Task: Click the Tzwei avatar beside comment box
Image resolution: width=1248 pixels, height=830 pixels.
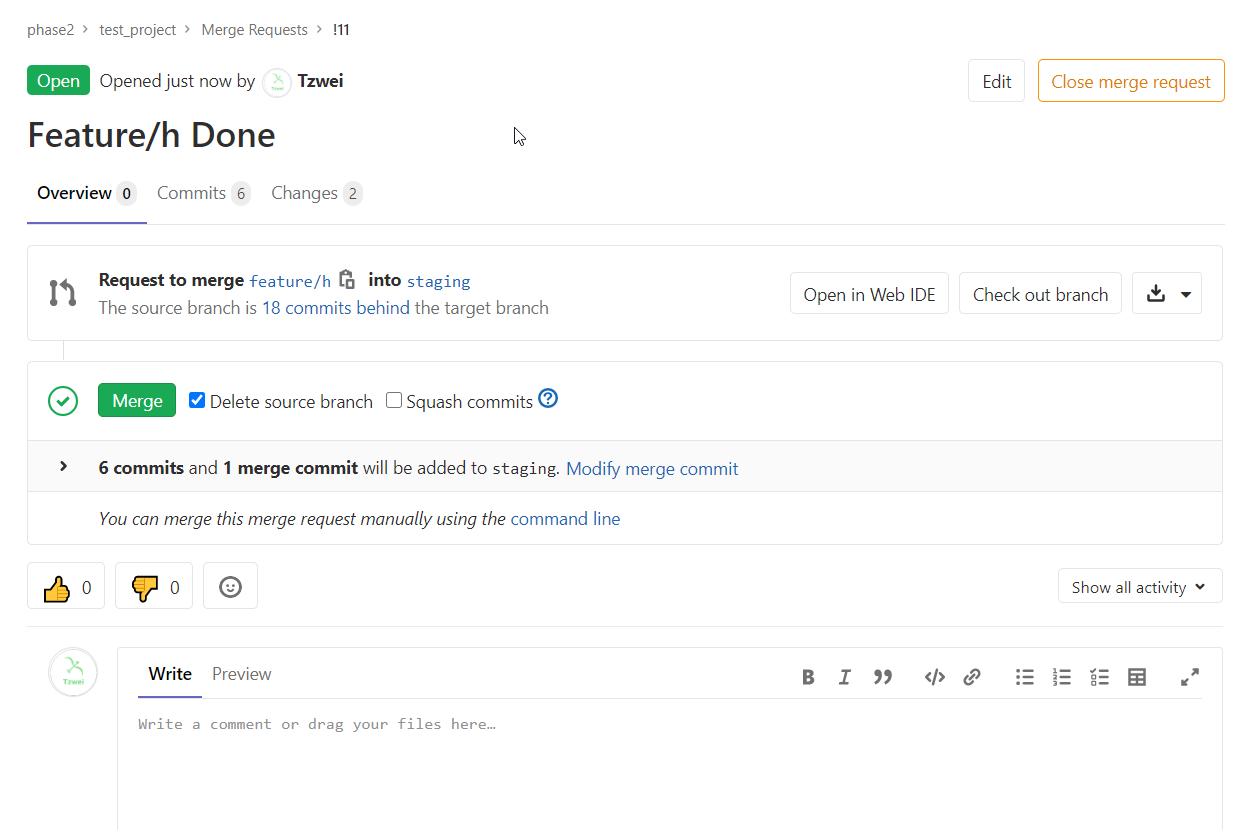Action: click(x=73, y=672)
